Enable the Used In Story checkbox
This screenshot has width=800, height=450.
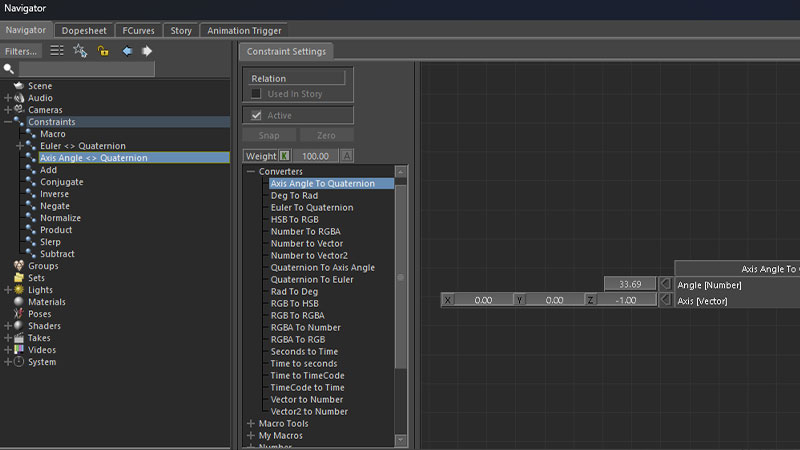coord(256,94)
